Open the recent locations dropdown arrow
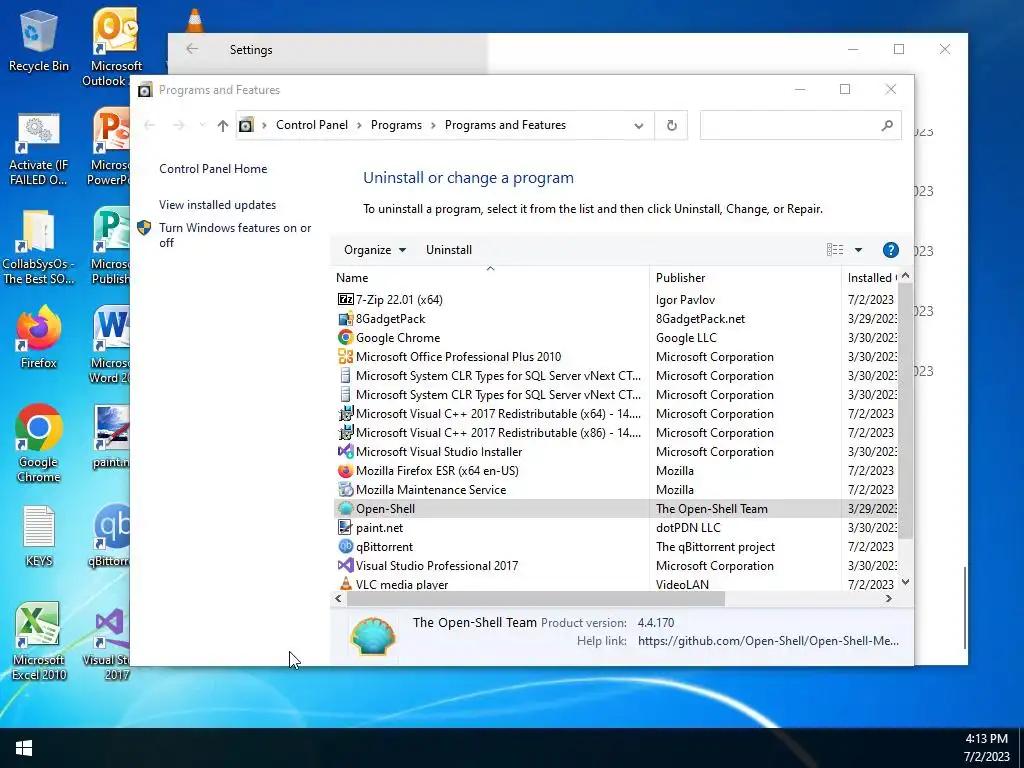 click(x=202, y=125)
